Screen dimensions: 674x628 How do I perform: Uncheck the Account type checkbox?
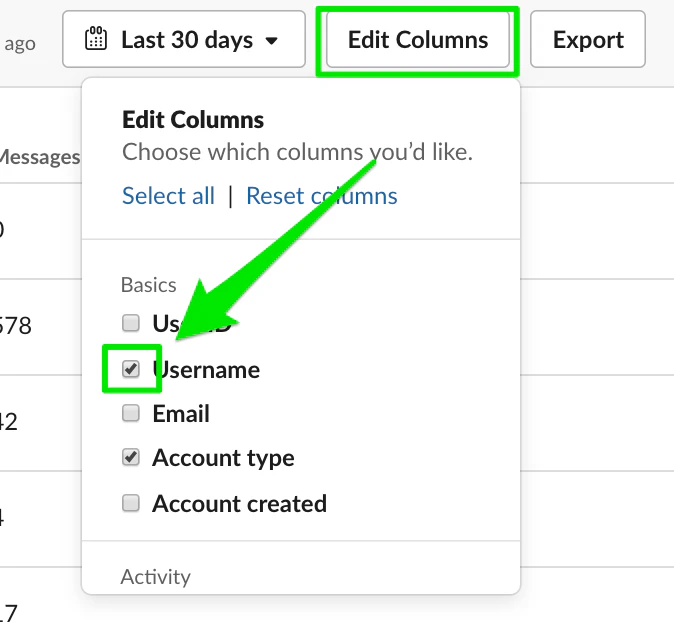click(131, 458)
